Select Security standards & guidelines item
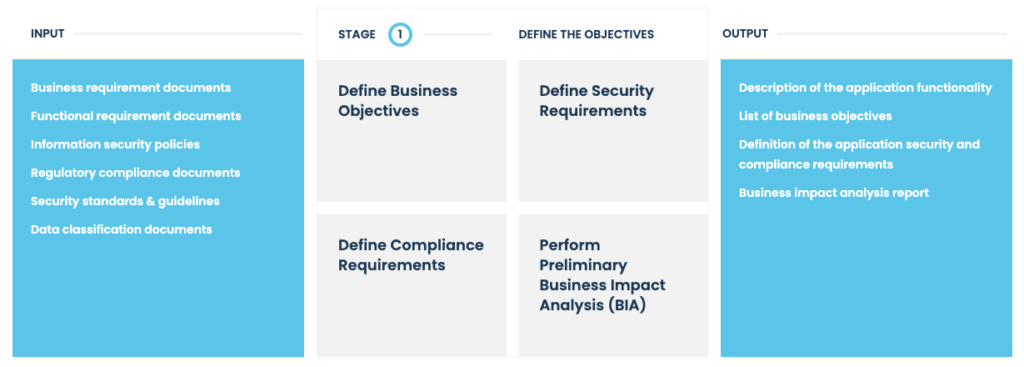Image resolution: width=1024 pixels, height=367 pixels. point(125,201)
